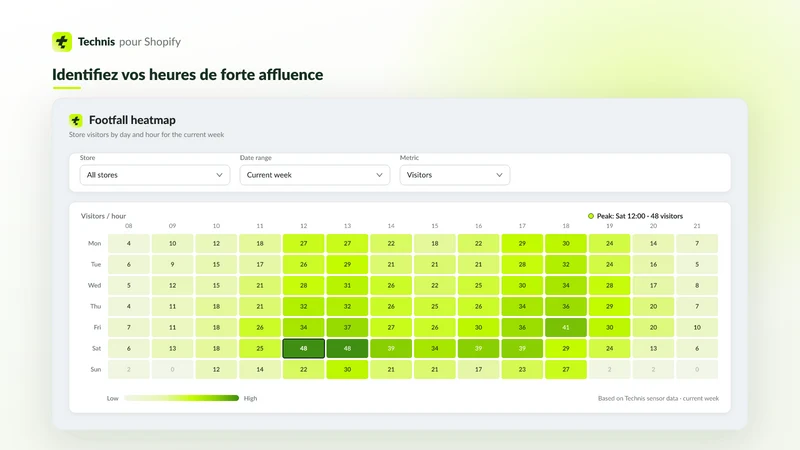This screenshot has height=450, width=800.
Task: Click the chevron in the Store selector
Action: 219,175
